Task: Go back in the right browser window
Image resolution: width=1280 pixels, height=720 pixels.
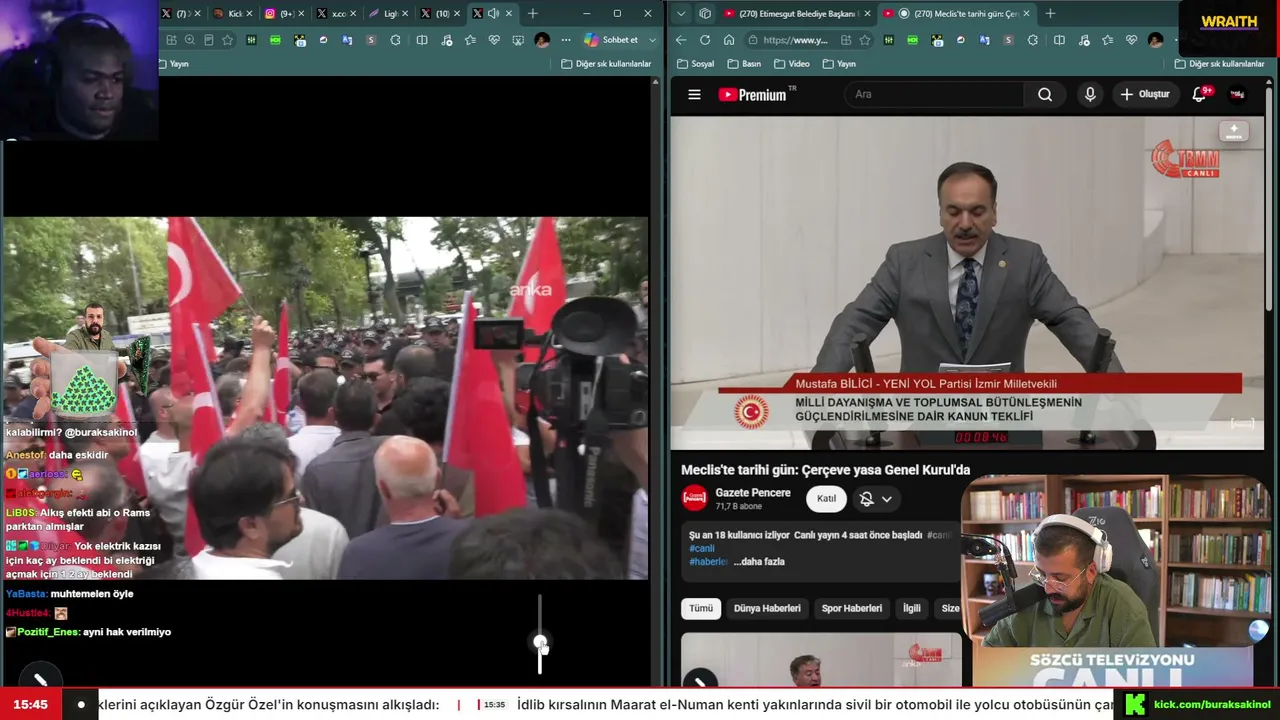Action: tap(681, 40)
